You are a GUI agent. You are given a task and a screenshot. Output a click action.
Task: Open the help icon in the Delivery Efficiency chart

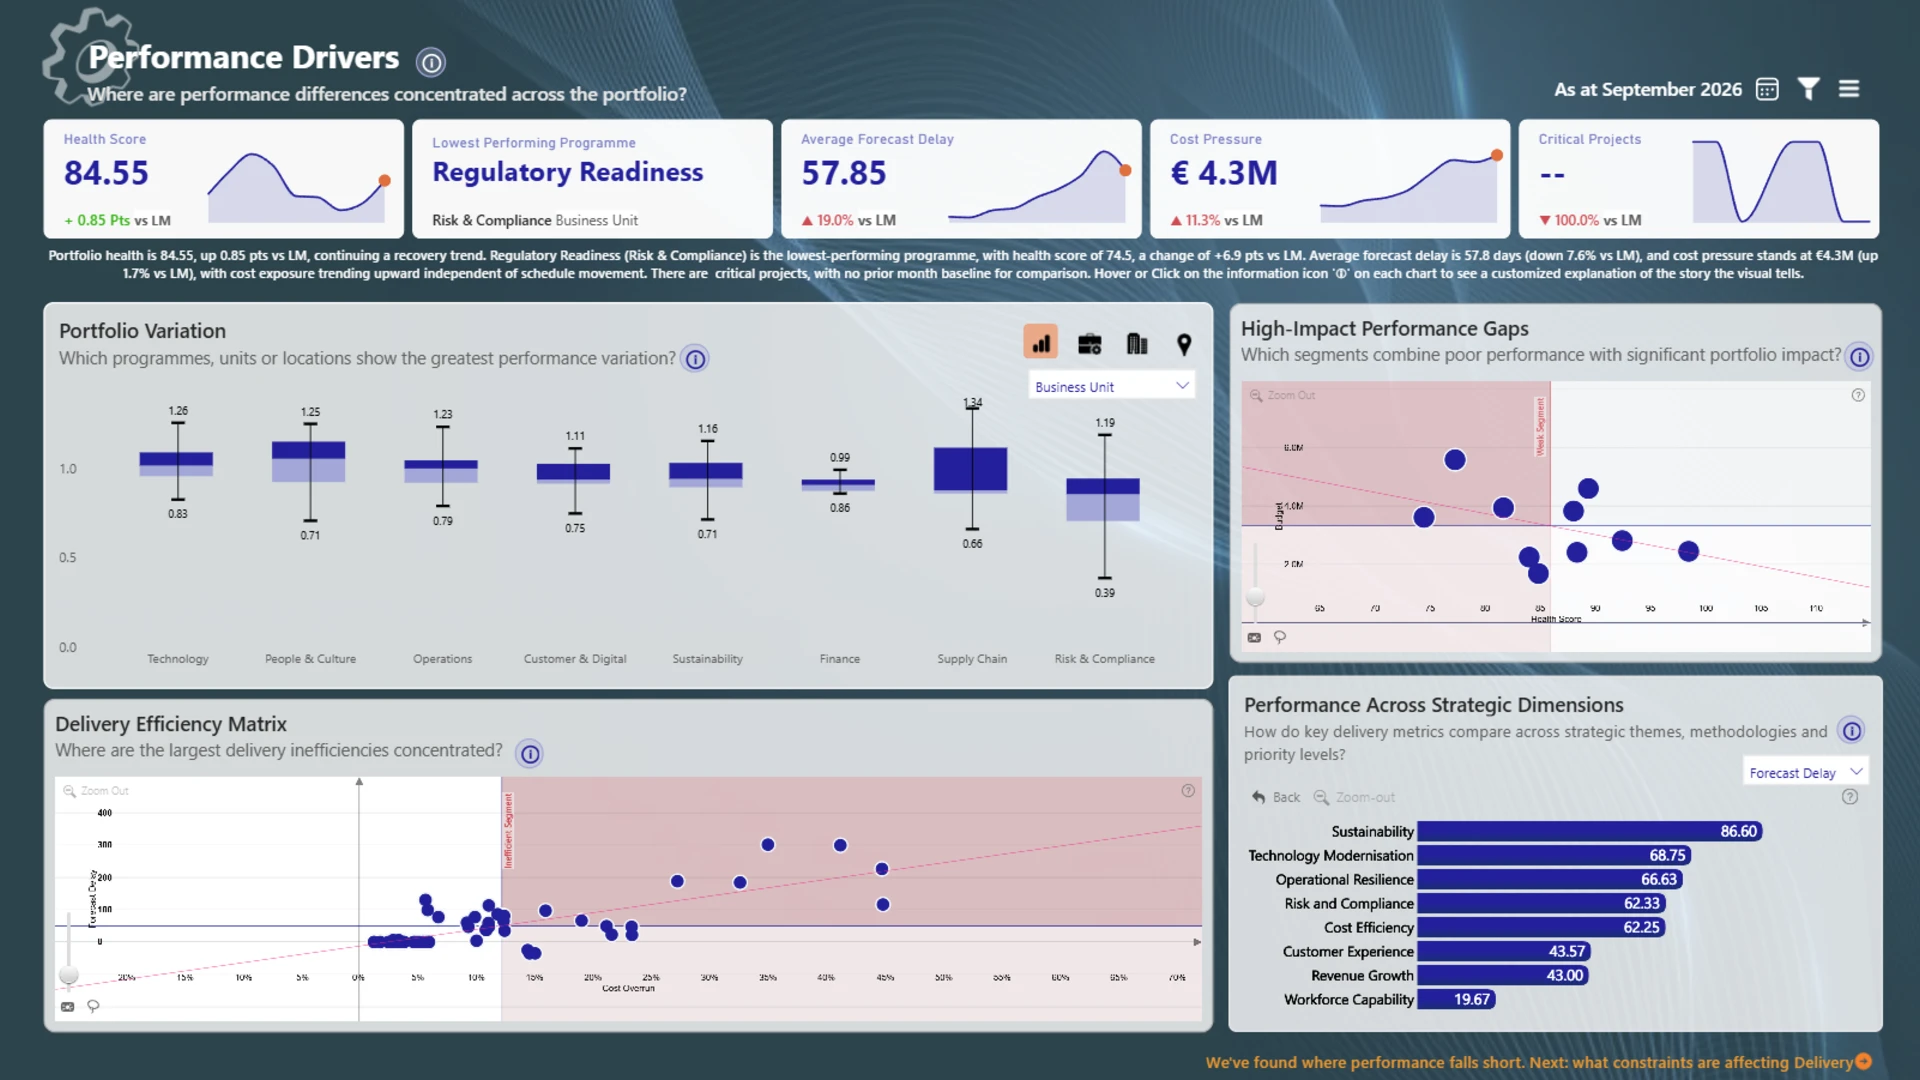point(1188,790)
